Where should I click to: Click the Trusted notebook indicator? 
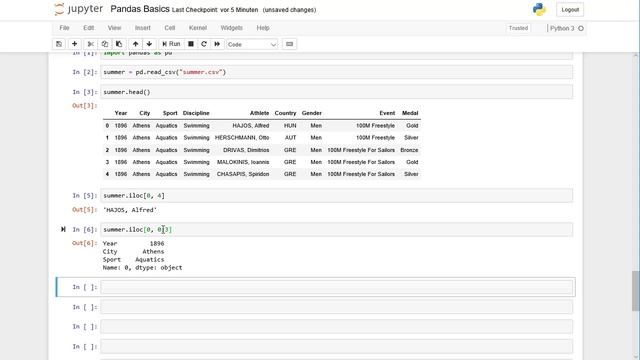[518, 28]
